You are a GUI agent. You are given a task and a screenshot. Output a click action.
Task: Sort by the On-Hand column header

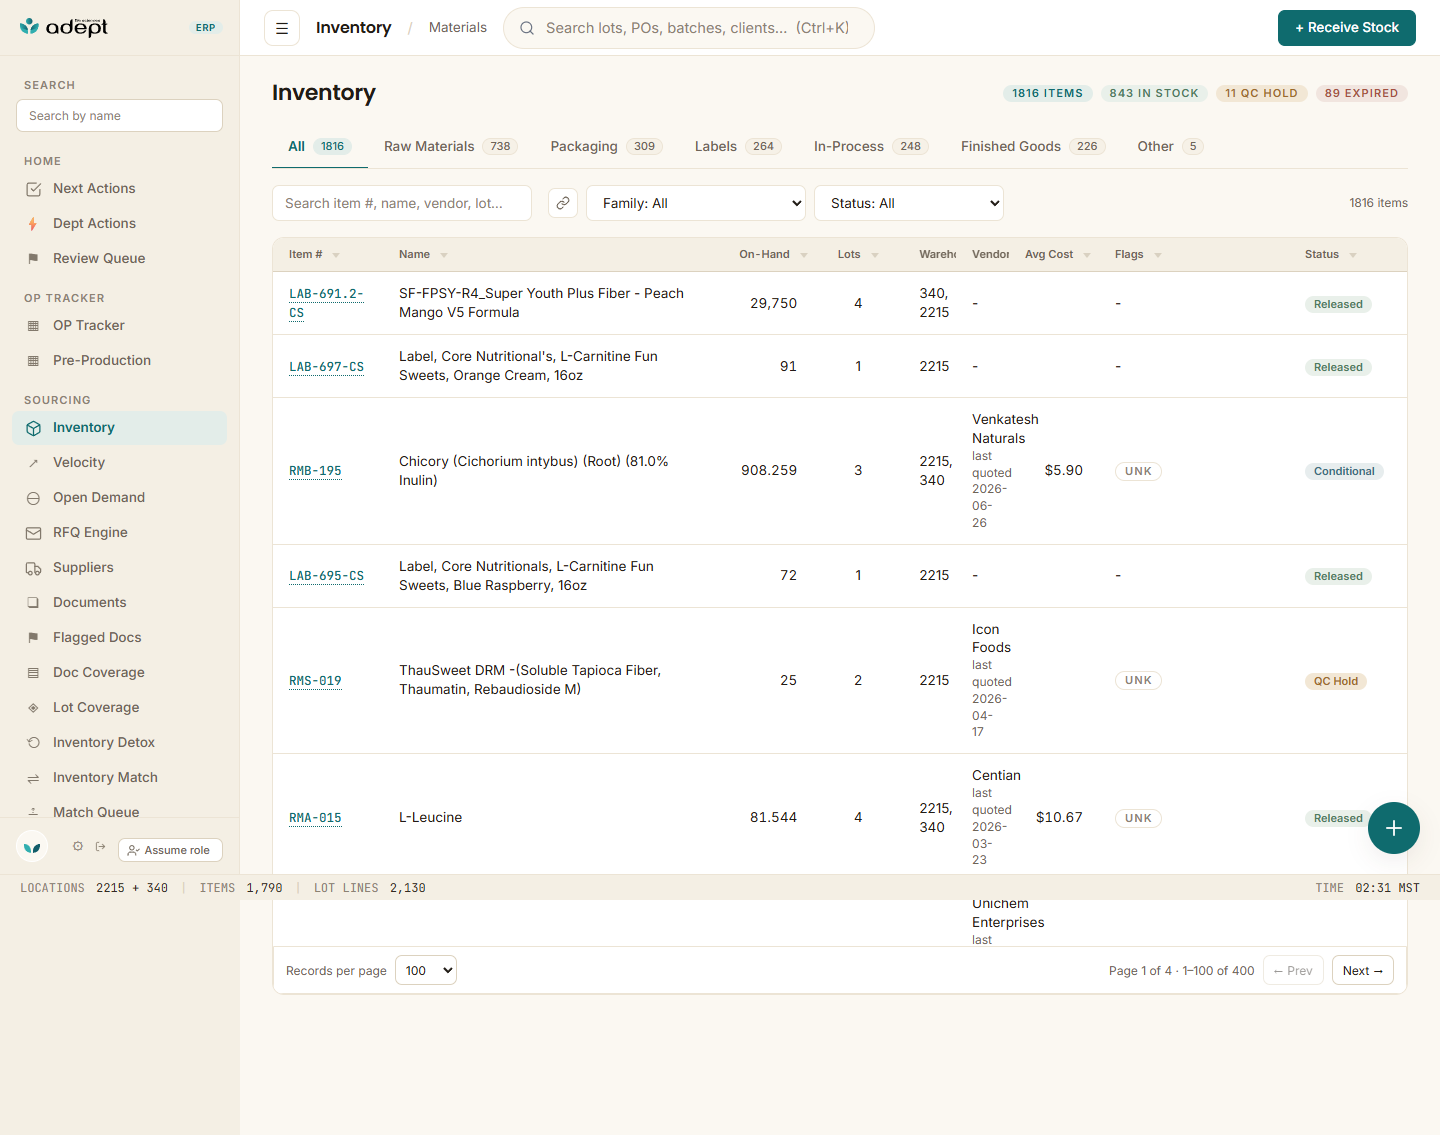pyautogui.click(x=764, y=254)
